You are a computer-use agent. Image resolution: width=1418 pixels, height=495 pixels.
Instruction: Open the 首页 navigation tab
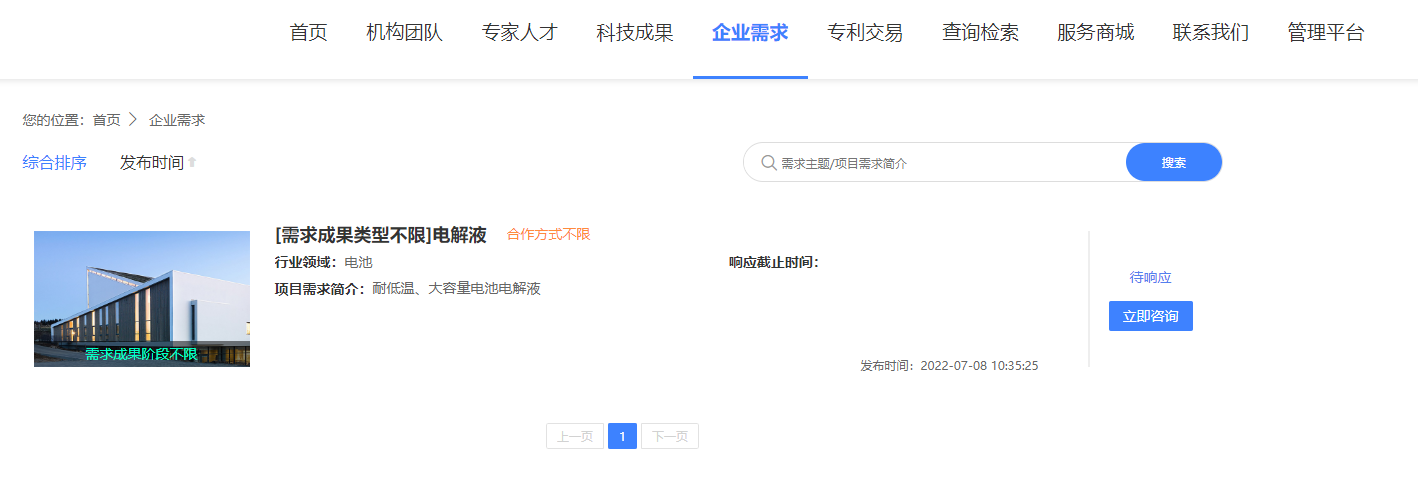click(308, 33)
